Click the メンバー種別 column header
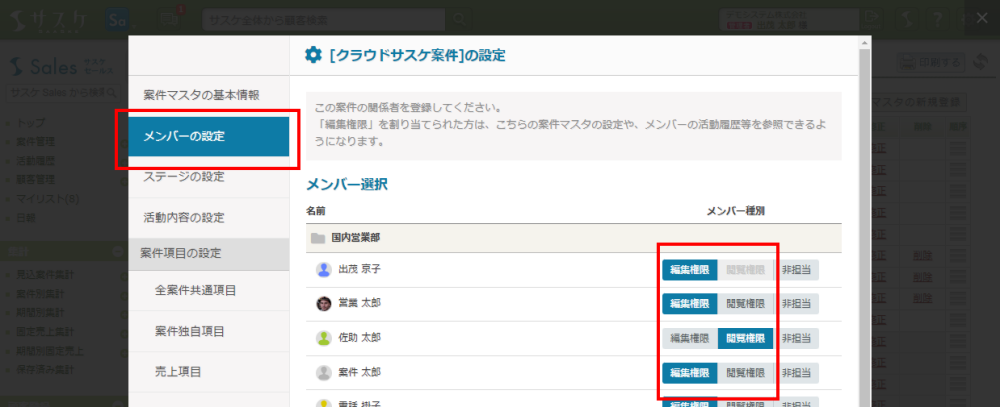 coord(735,211)
